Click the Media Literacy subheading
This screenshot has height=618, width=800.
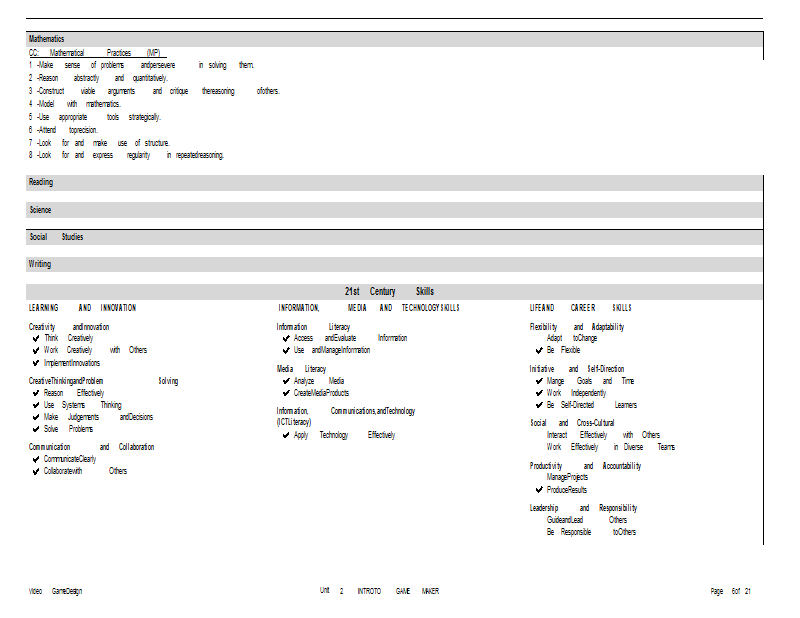point(301,369)
